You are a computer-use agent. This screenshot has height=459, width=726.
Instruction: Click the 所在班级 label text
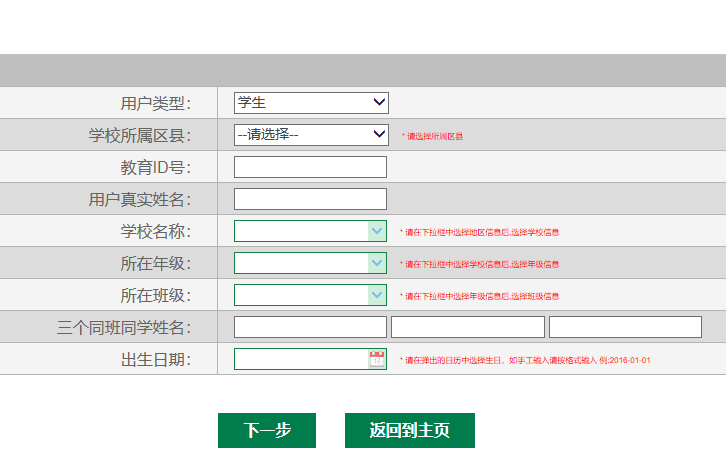coord(156,295)
